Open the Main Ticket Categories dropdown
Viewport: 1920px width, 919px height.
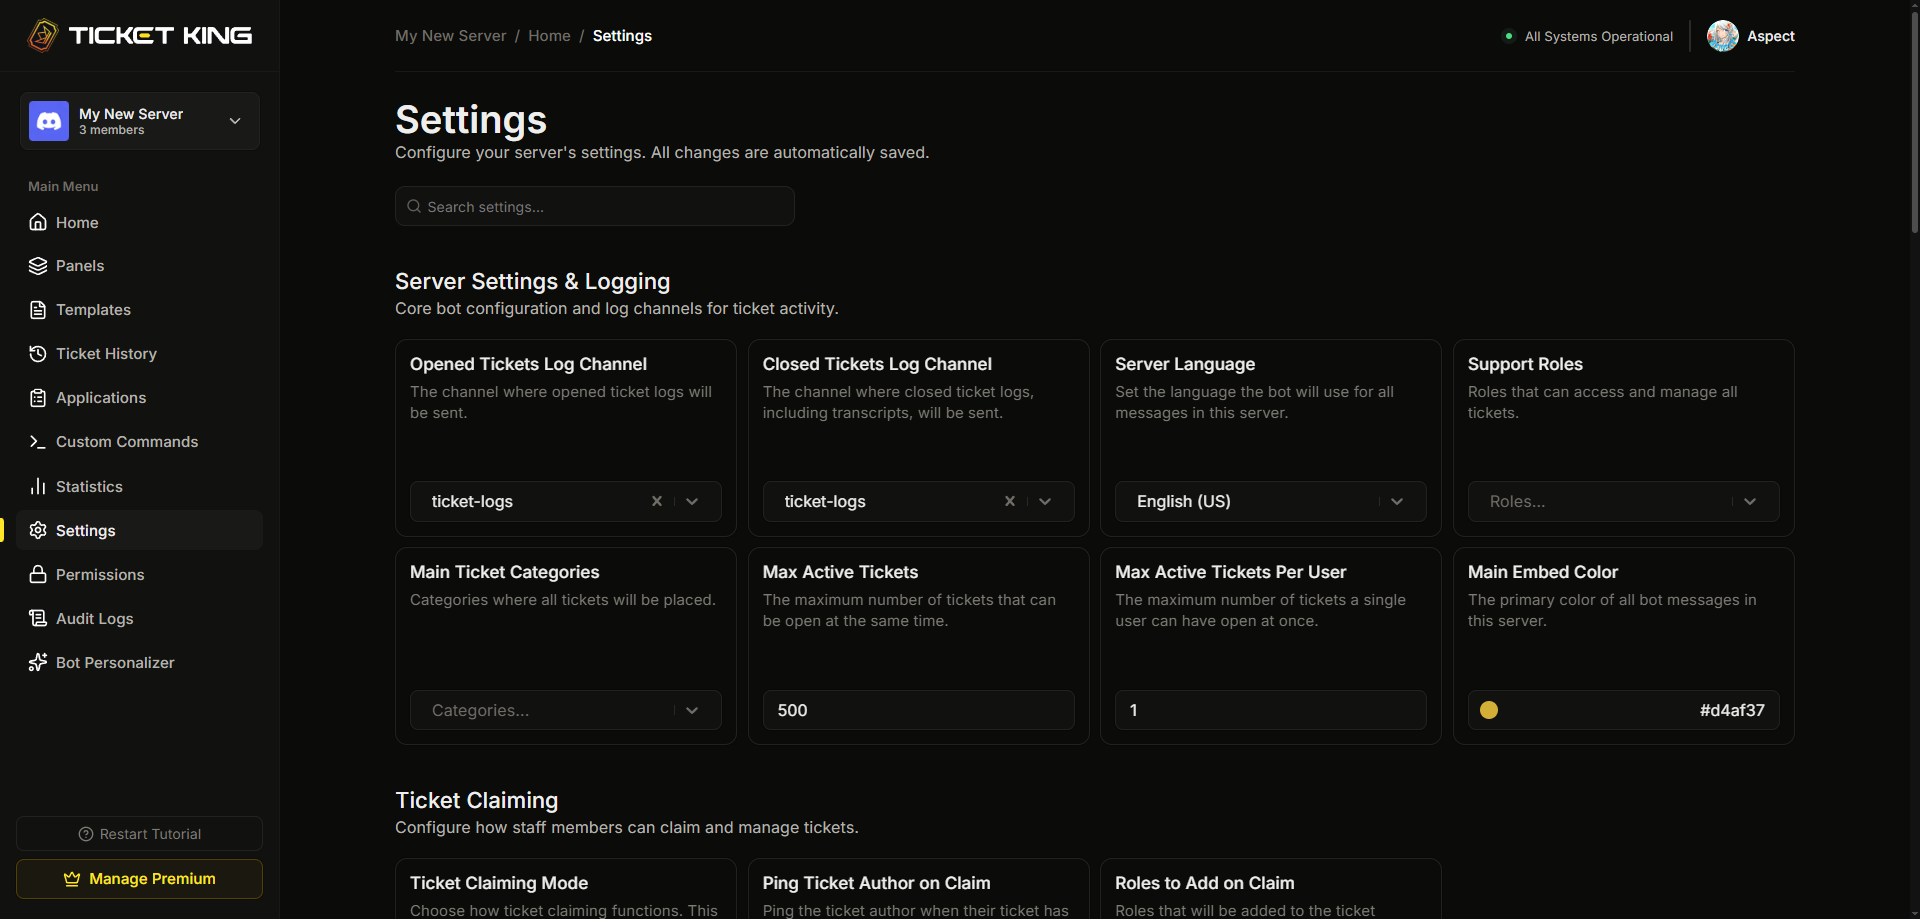tap(566, 710)
